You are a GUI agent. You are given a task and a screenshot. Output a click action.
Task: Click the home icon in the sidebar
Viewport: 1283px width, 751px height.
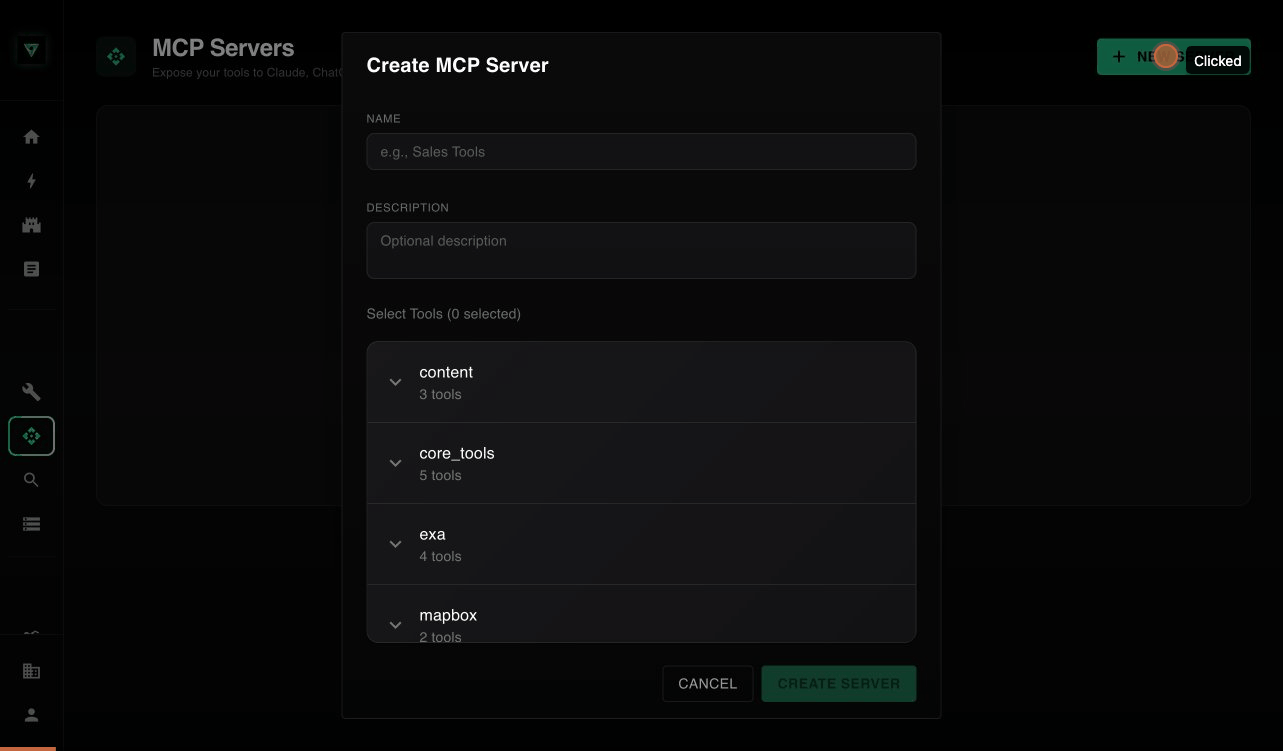click(x=31, y=137)
